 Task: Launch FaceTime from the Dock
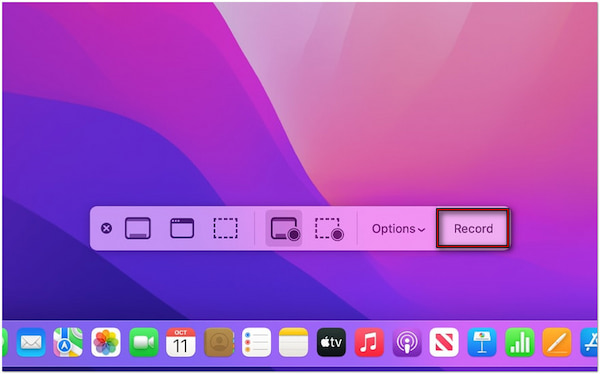[143, 342]
